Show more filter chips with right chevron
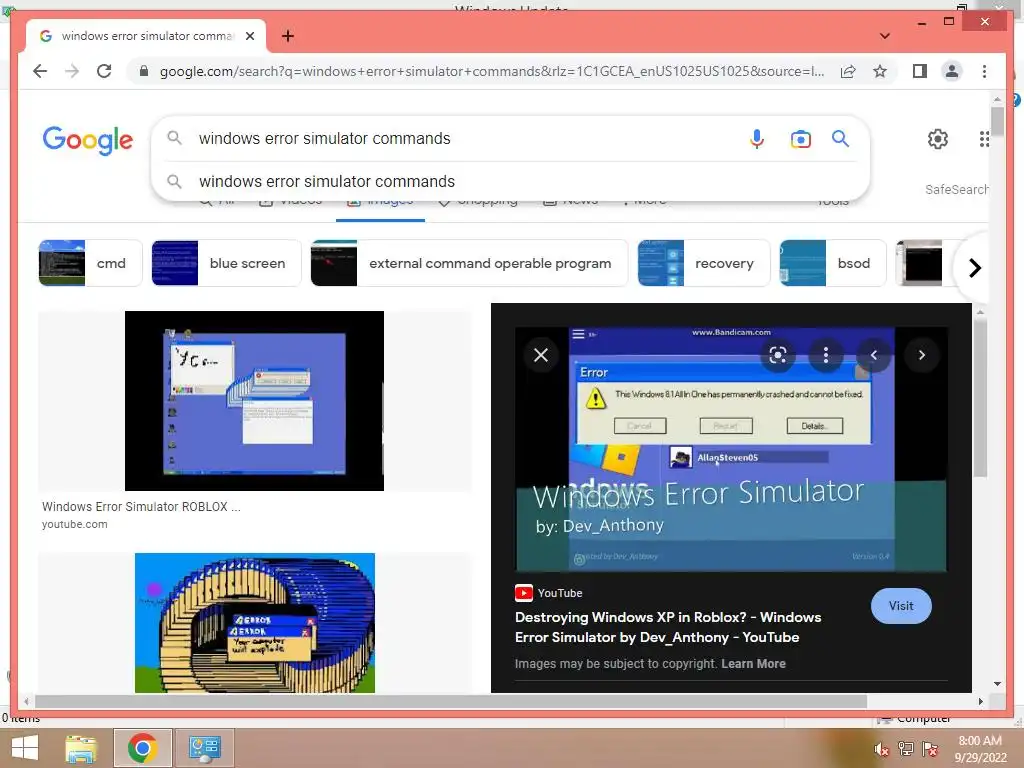 (974, 268)
